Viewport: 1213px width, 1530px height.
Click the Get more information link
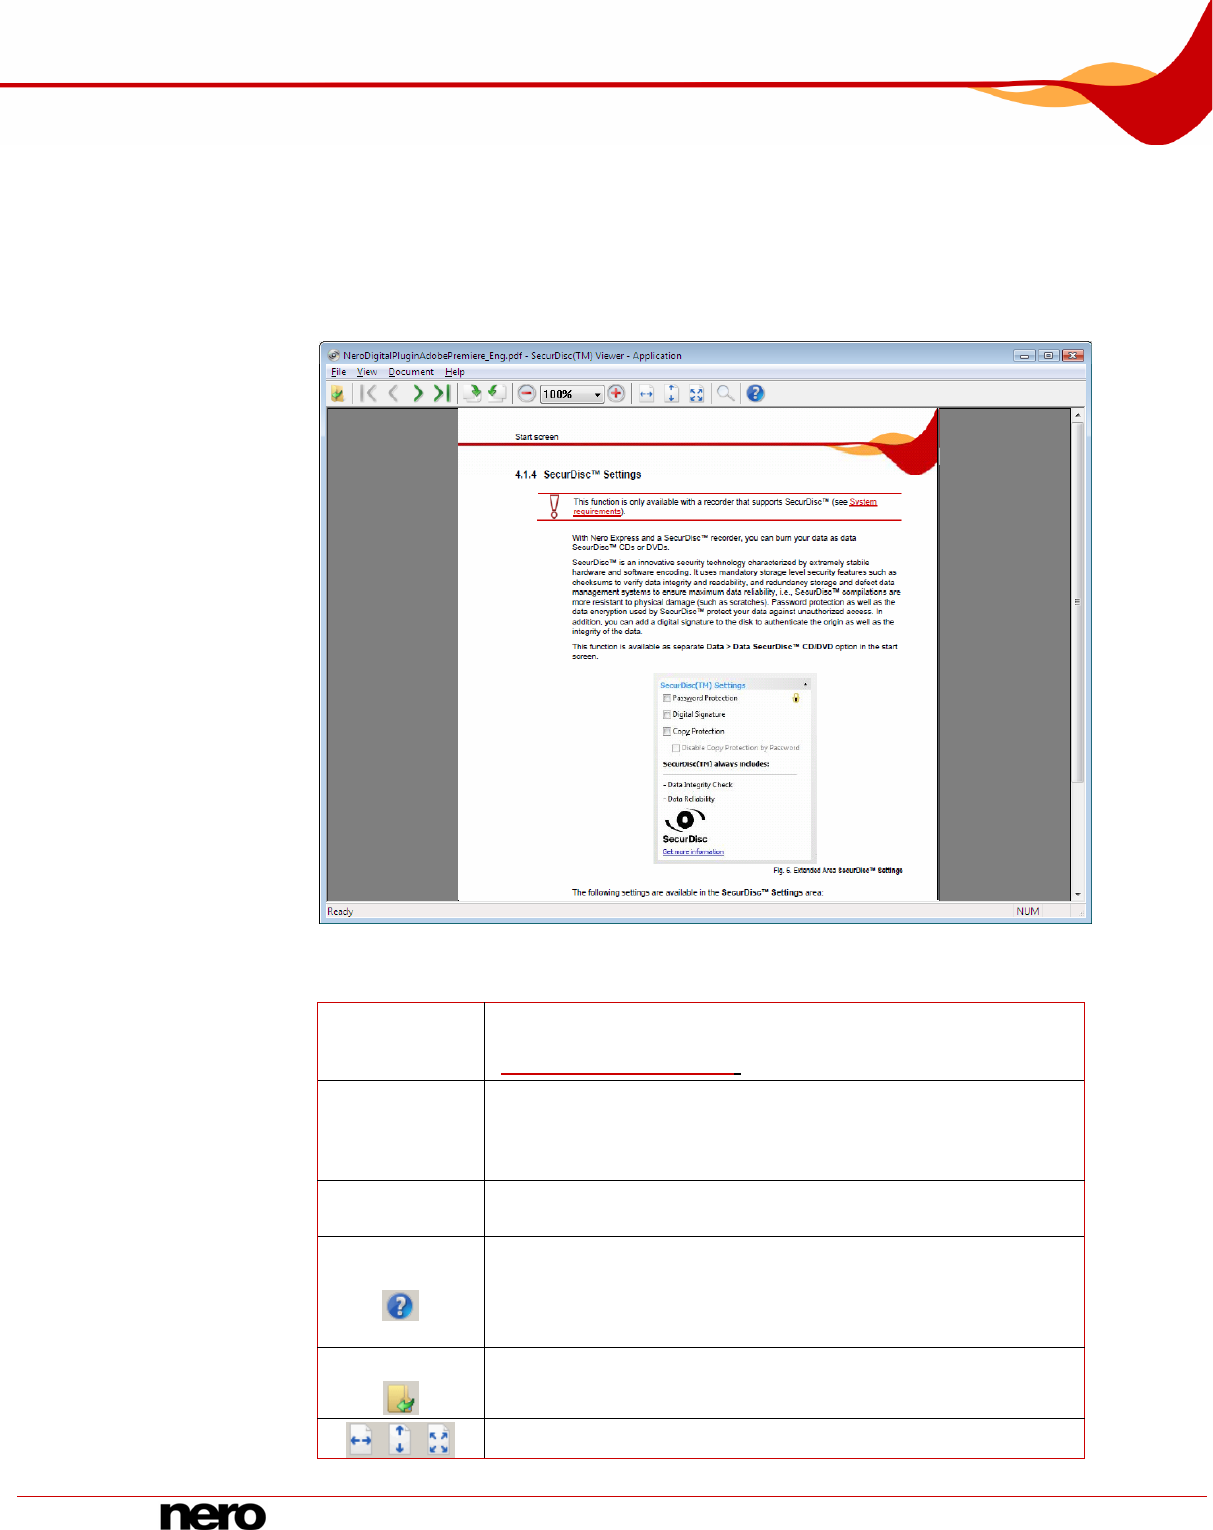click(693, 852)
